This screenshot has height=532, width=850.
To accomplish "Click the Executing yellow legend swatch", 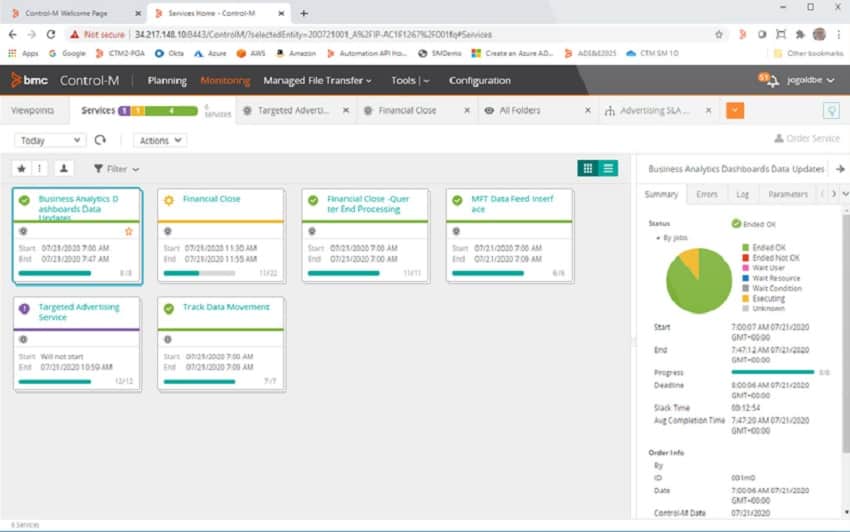I will [745, 299].
